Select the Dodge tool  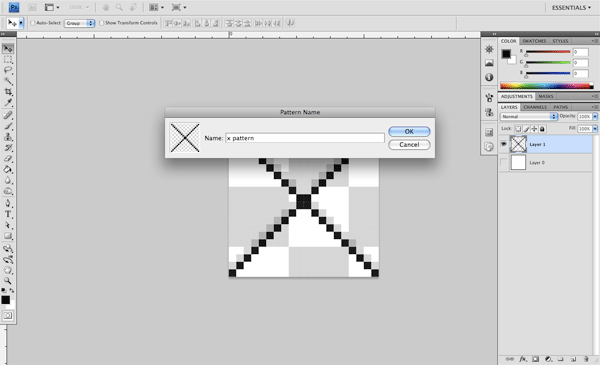click(x=8, y=191)
